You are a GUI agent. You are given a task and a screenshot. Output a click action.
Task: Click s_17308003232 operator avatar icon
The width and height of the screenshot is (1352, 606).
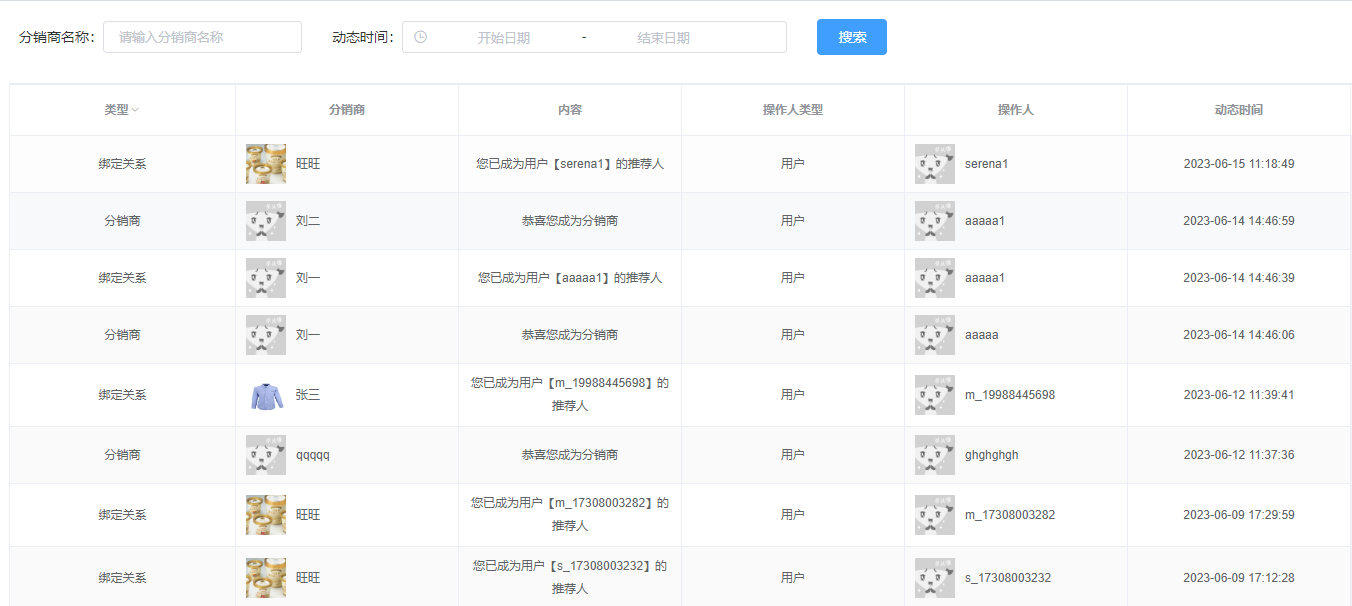point(935,578)
